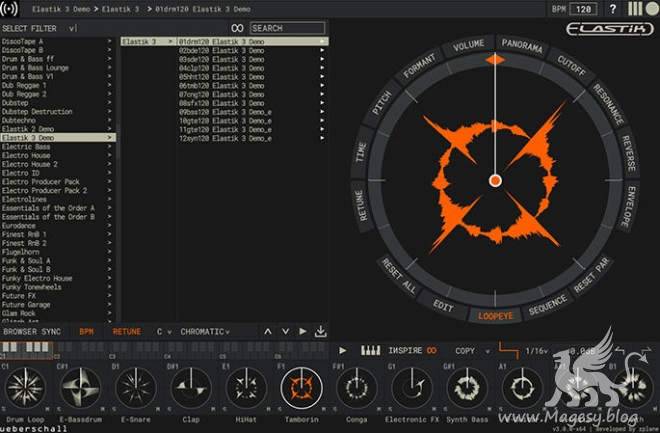
Task: Open the COPY dropdown arrow
Action: (x=487, y=351)
